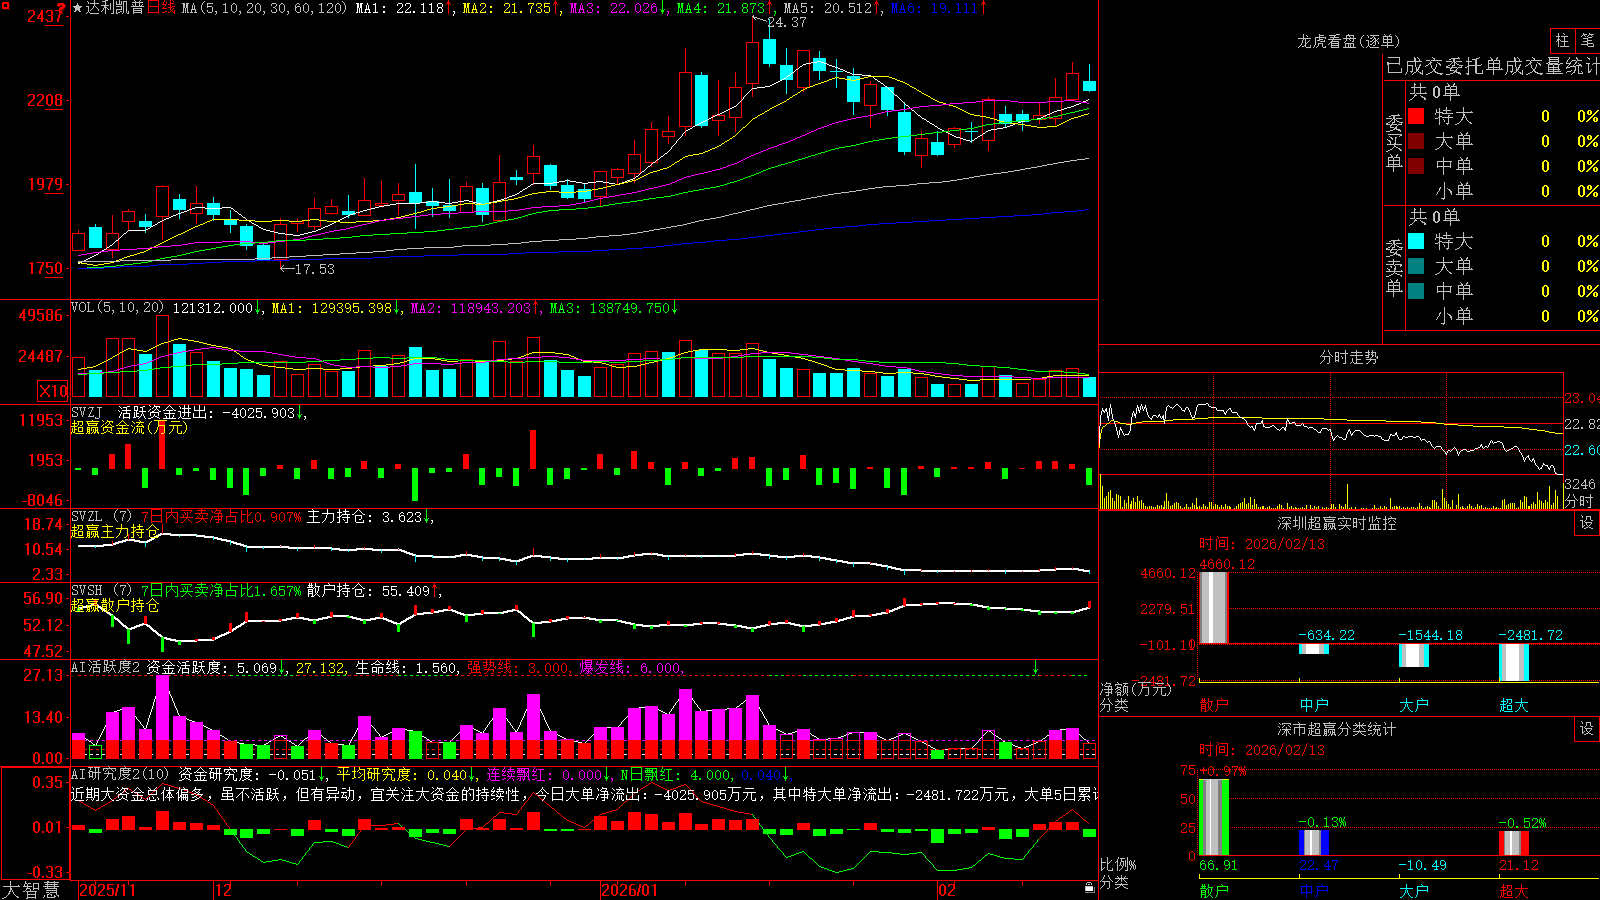The width and height of the screenshot is (1600, 900).
Task: Click the 主力持仓: 3.623 reading
Action: pyautogui.click(x=364, y=517)
